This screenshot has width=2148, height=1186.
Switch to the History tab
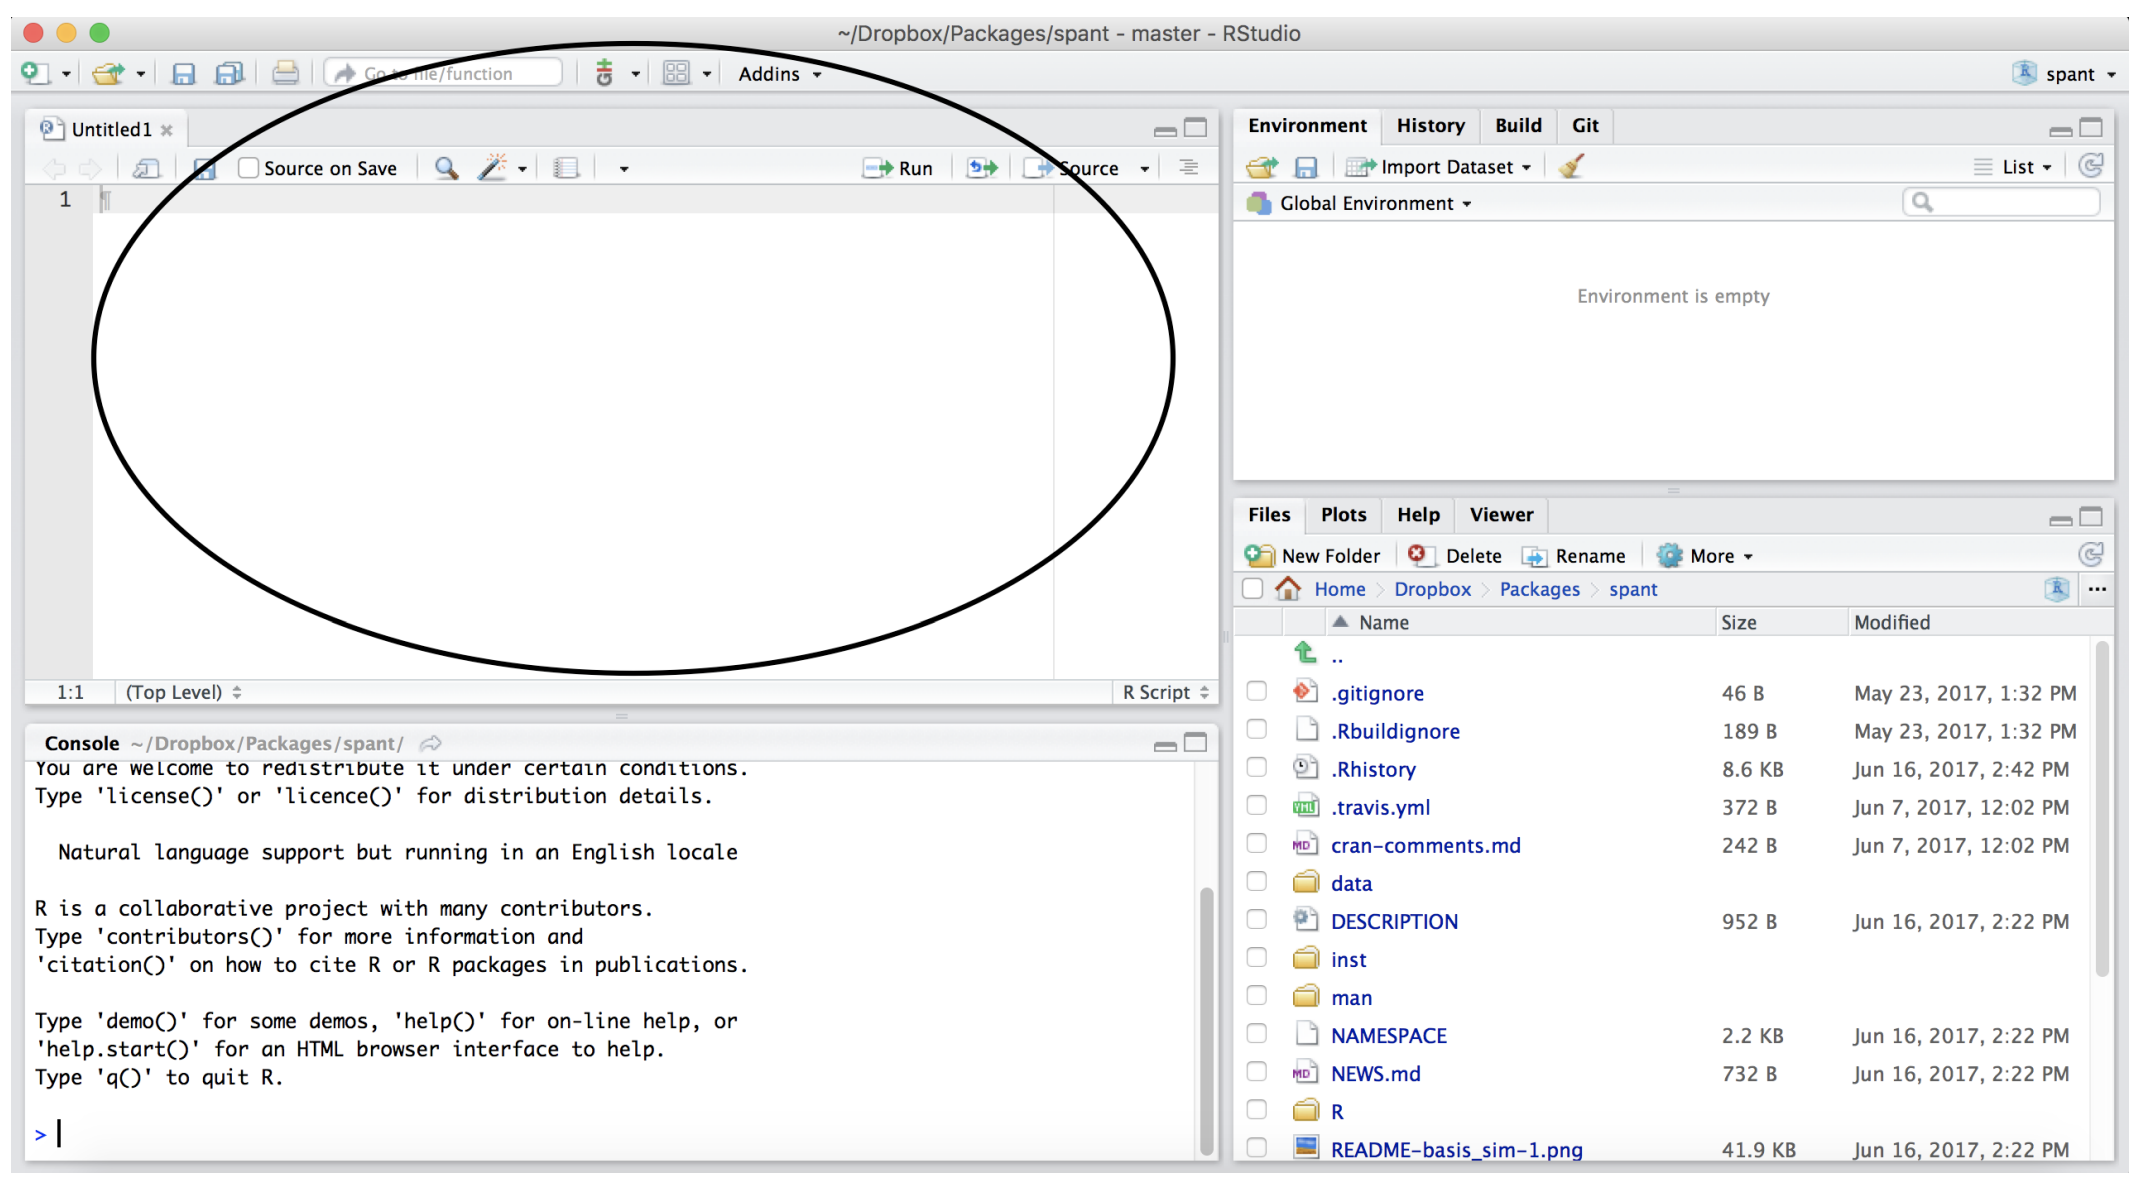[1430, 126]
